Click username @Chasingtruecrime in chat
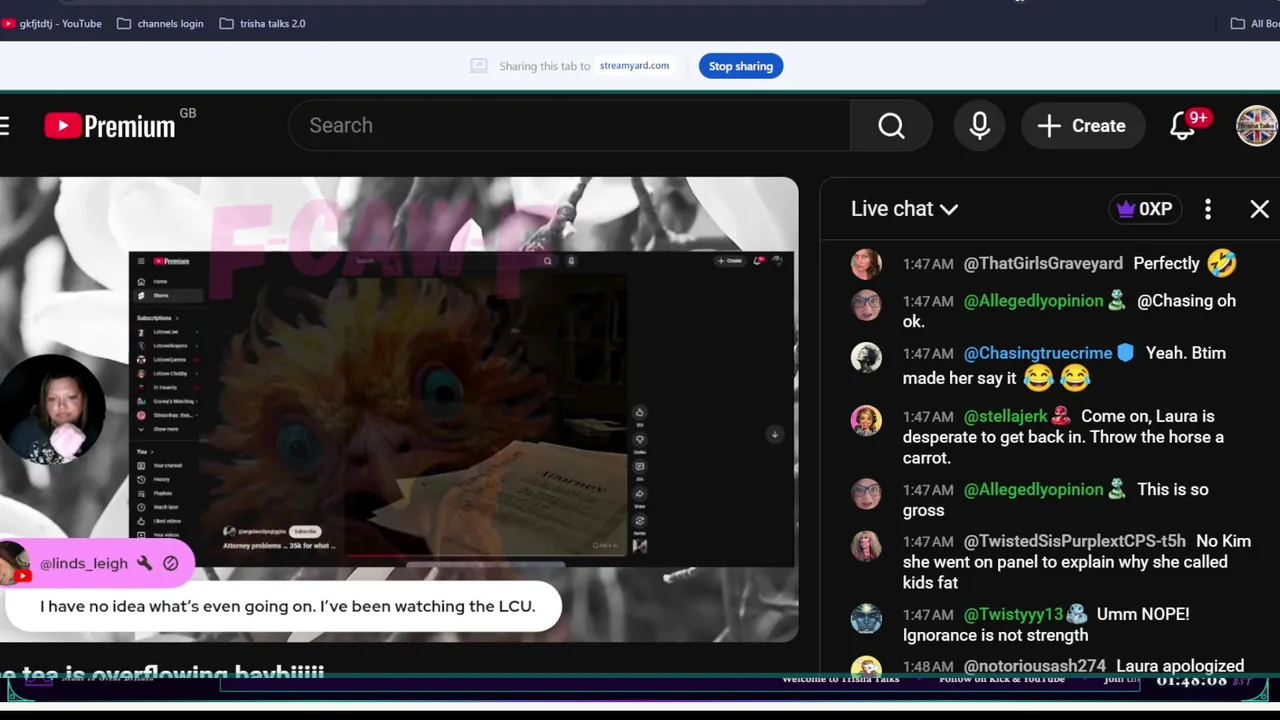 [x=1038, y=353]
